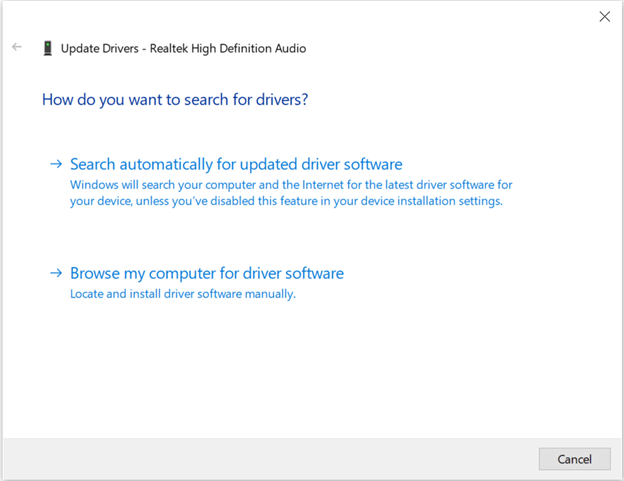This screenshot has width=624, height=481.
Task: Click the 'How do you want to search' heading
Action: pyautogui.click(x=175, y=100)
